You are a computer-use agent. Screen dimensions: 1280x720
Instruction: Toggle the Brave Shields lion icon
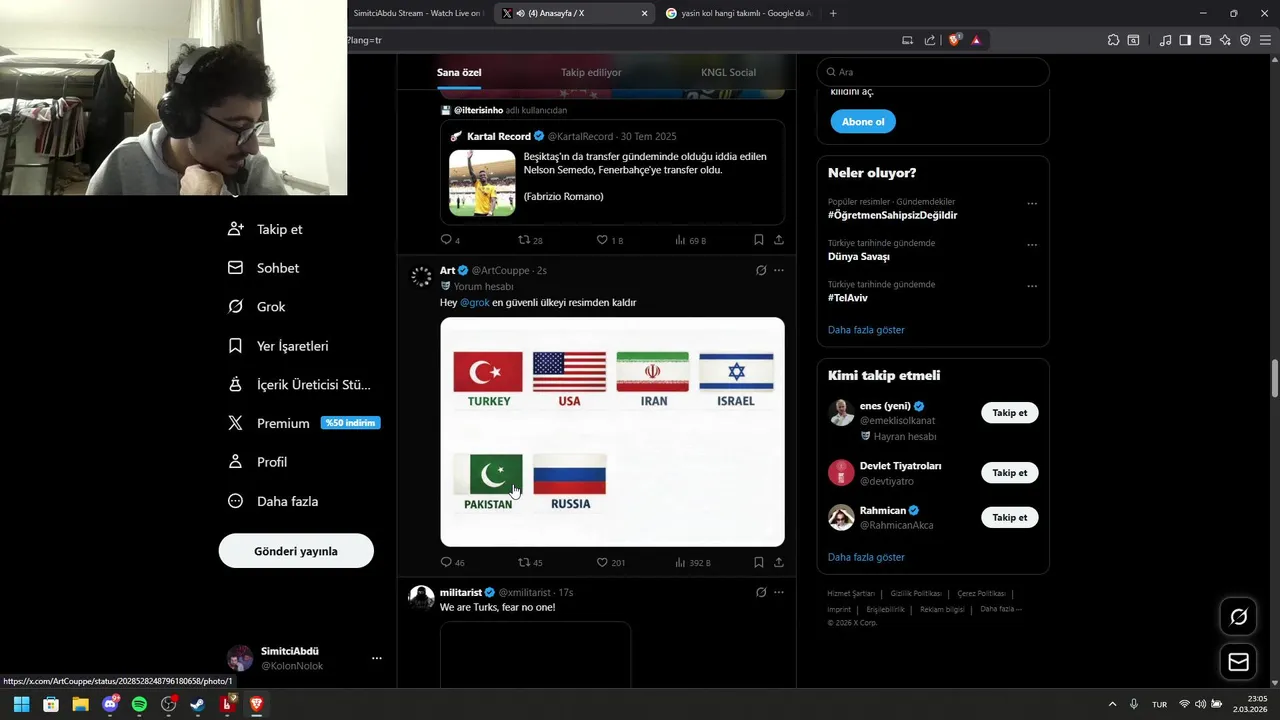(x=954, y=40)
